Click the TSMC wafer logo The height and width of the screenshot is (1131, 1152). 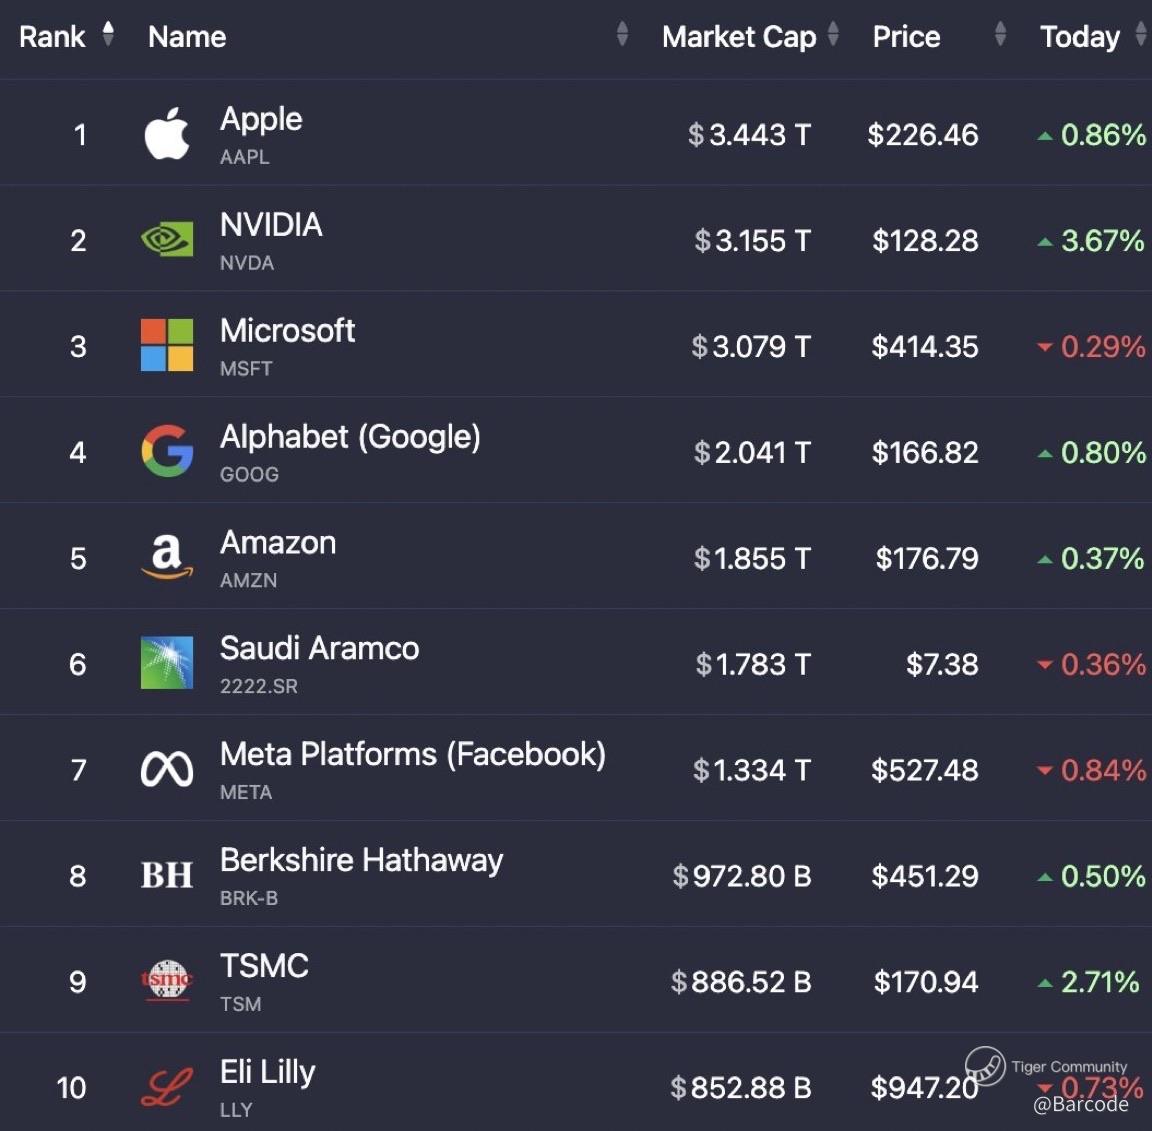(x=167, y=981)
